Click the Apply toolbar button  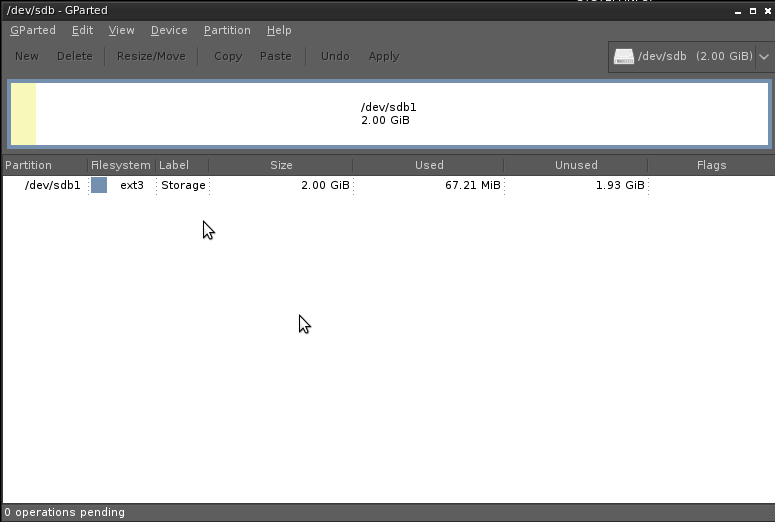384,56
